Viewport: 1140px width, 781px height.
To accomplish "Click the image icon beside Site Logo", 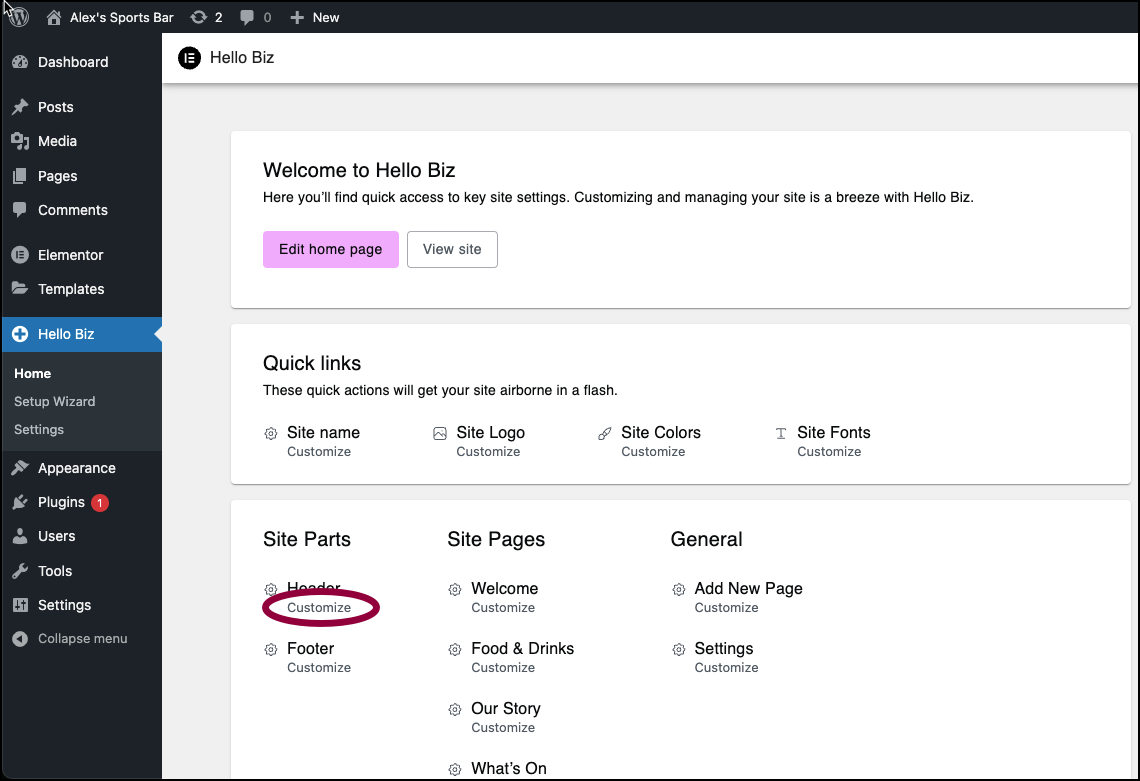I will tap(440, 434).
